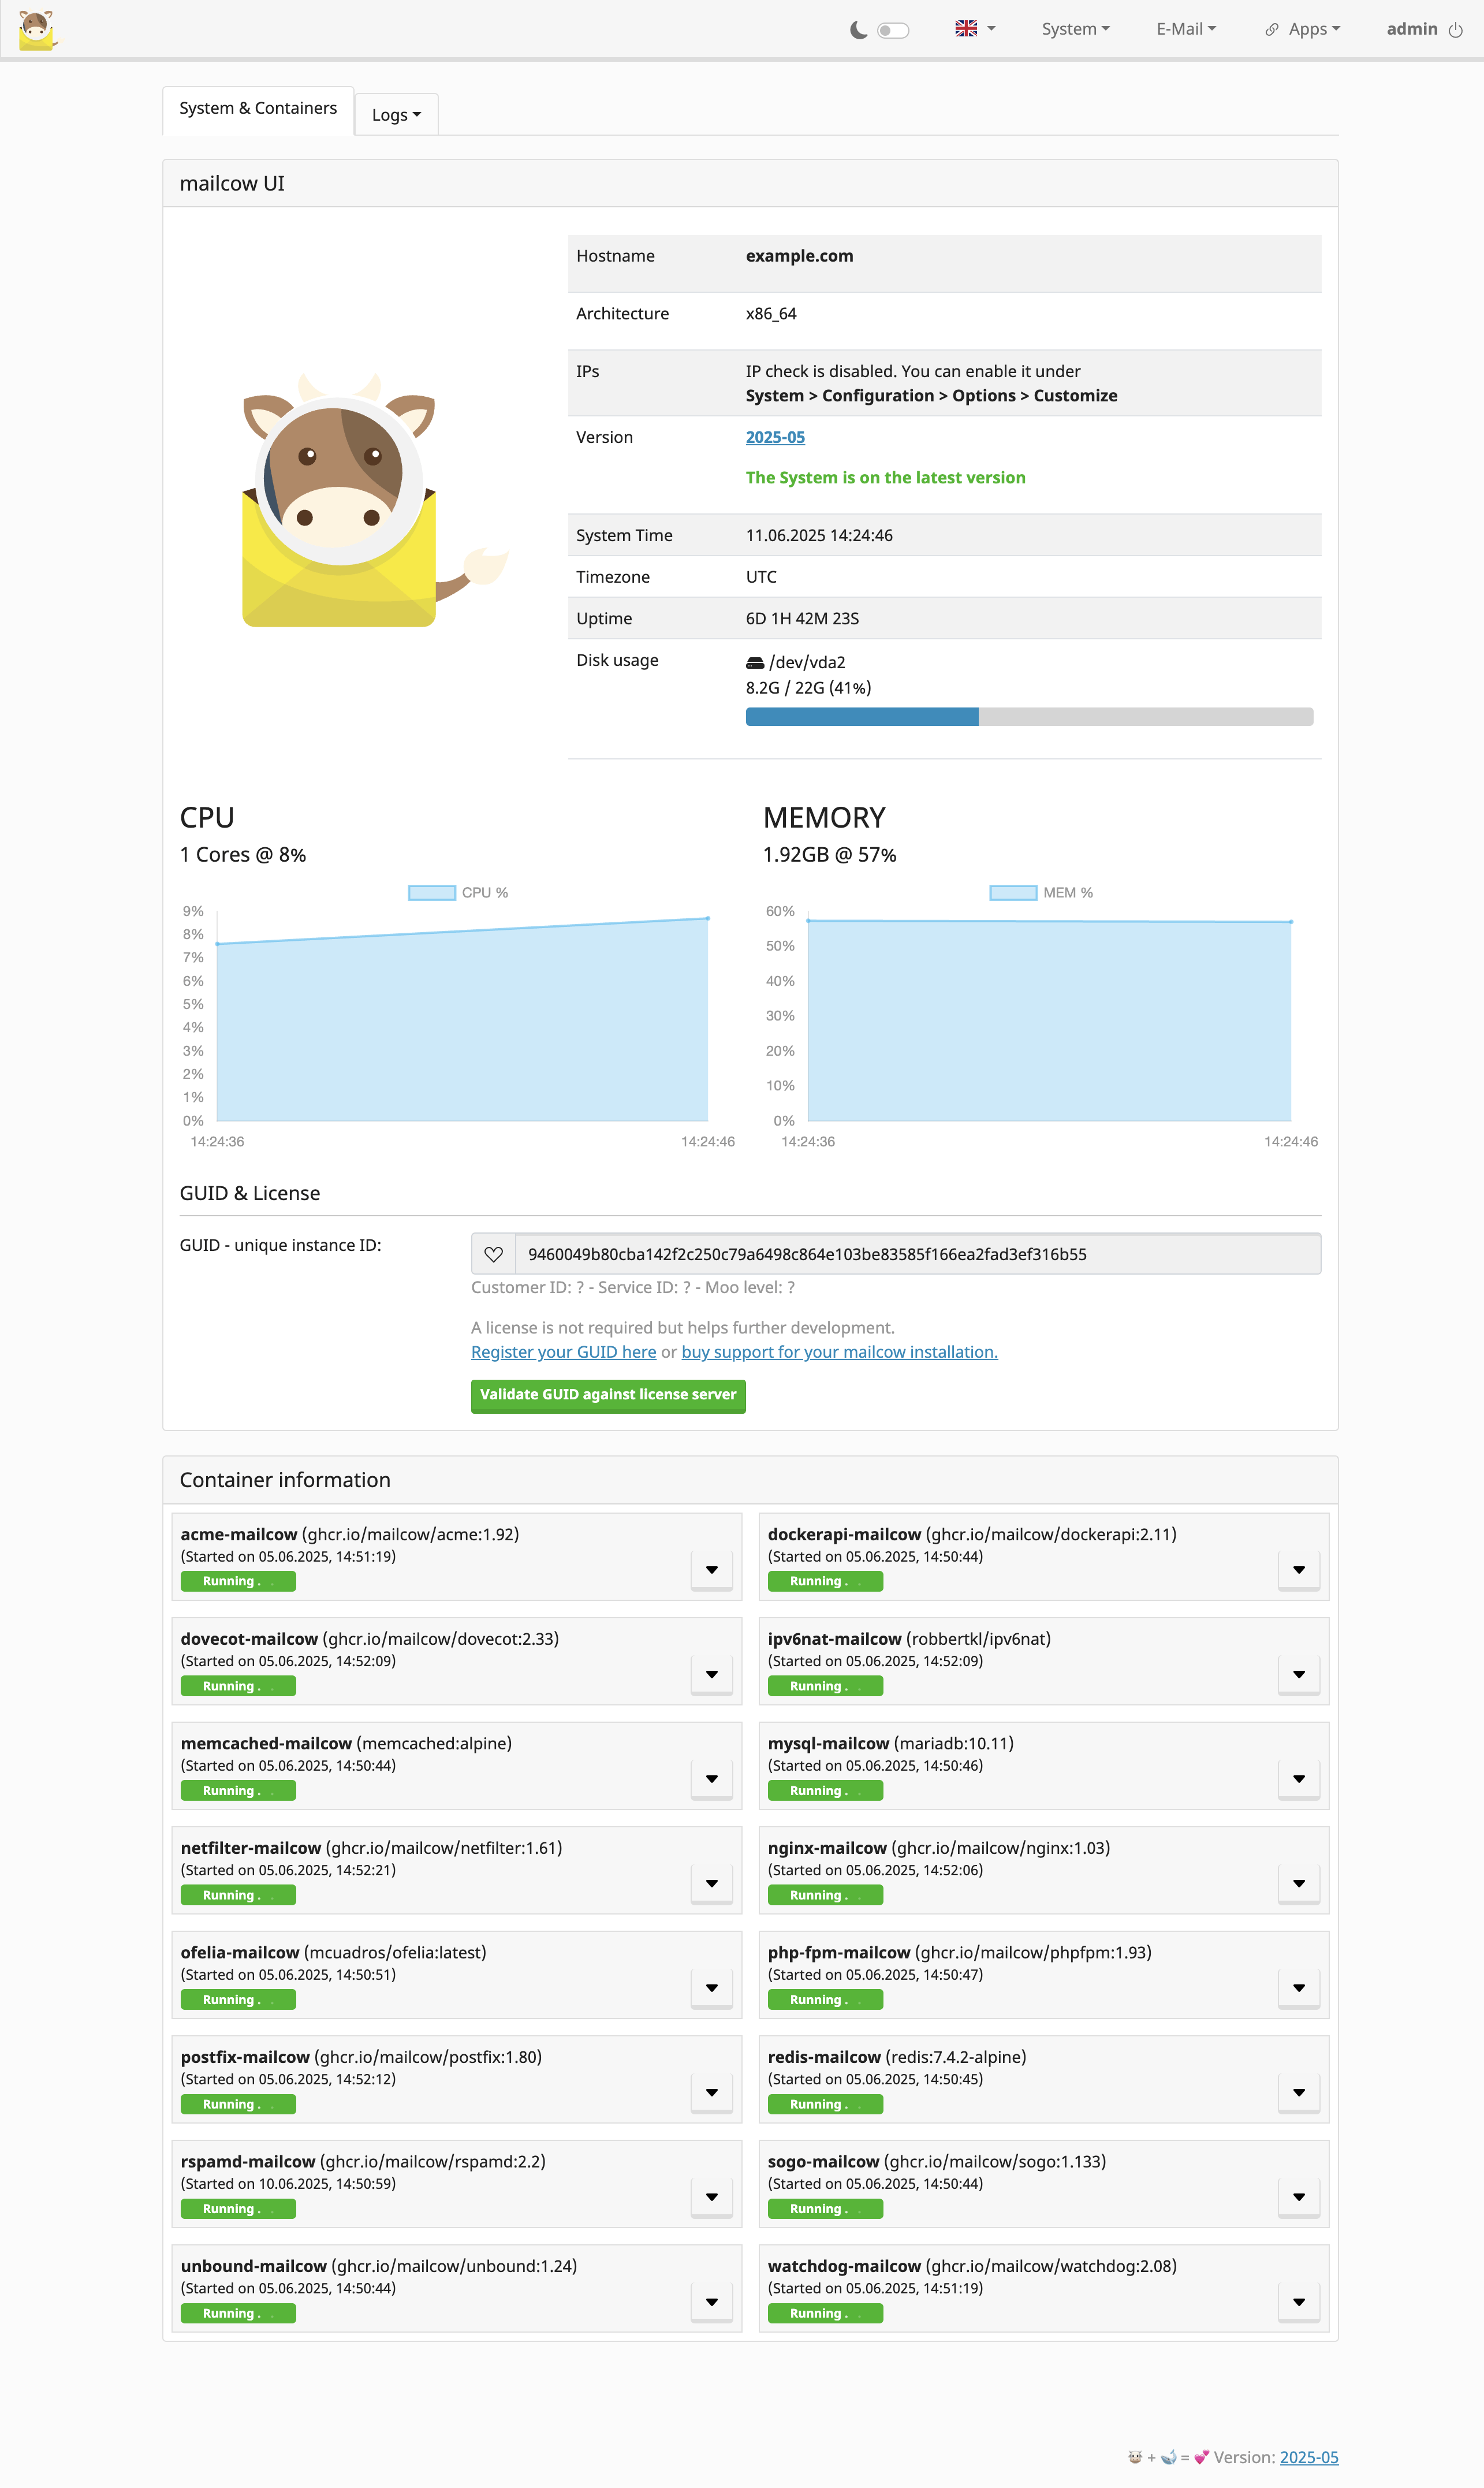Click the mailcow logo in navbar
This screenshot has width=1484, height=2488.
click(x=37, y=30)
